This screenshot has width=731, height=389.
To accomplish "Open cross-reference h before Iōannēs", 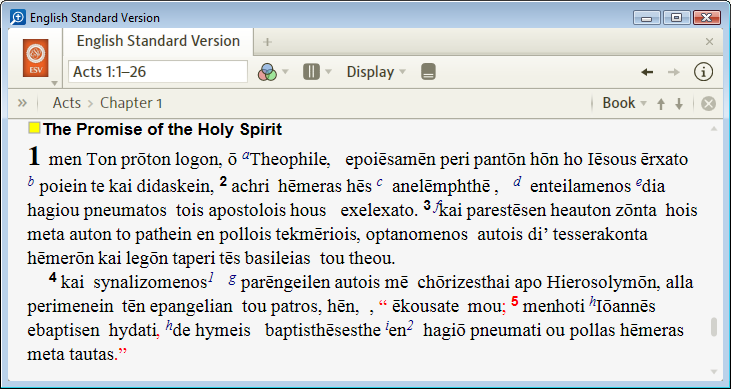I will (593, 303).
